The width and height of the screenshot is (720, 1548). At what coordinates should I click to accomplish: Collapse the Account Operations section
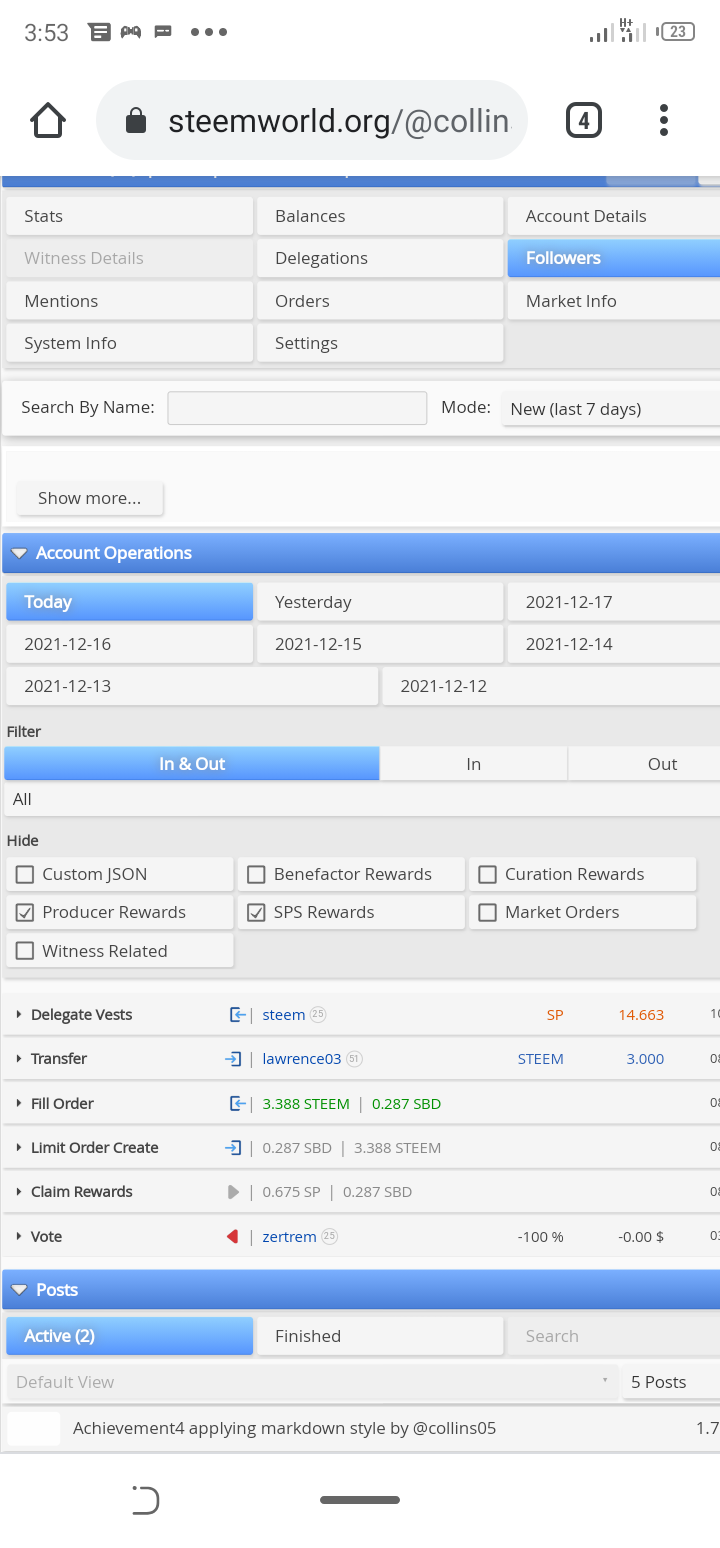(x=19, y=554)
